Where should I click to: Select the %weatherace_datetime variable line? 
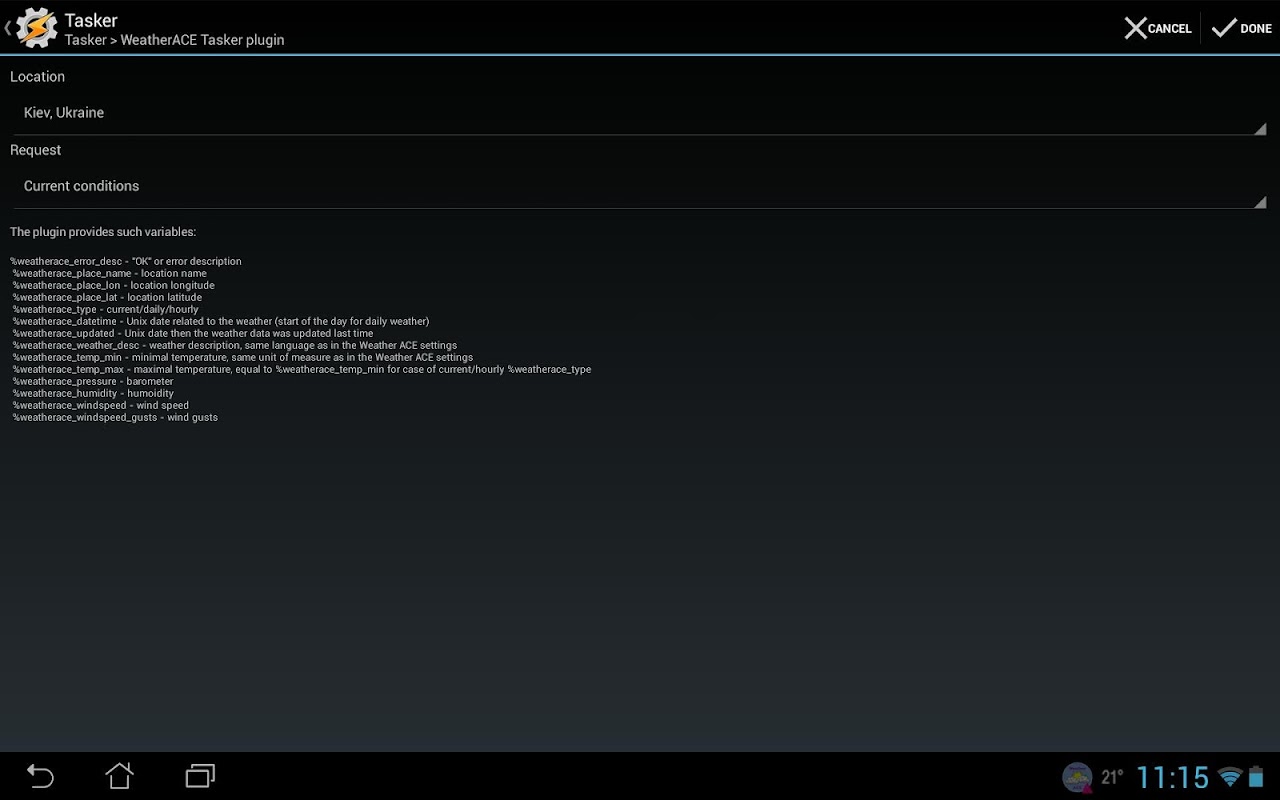221,321
